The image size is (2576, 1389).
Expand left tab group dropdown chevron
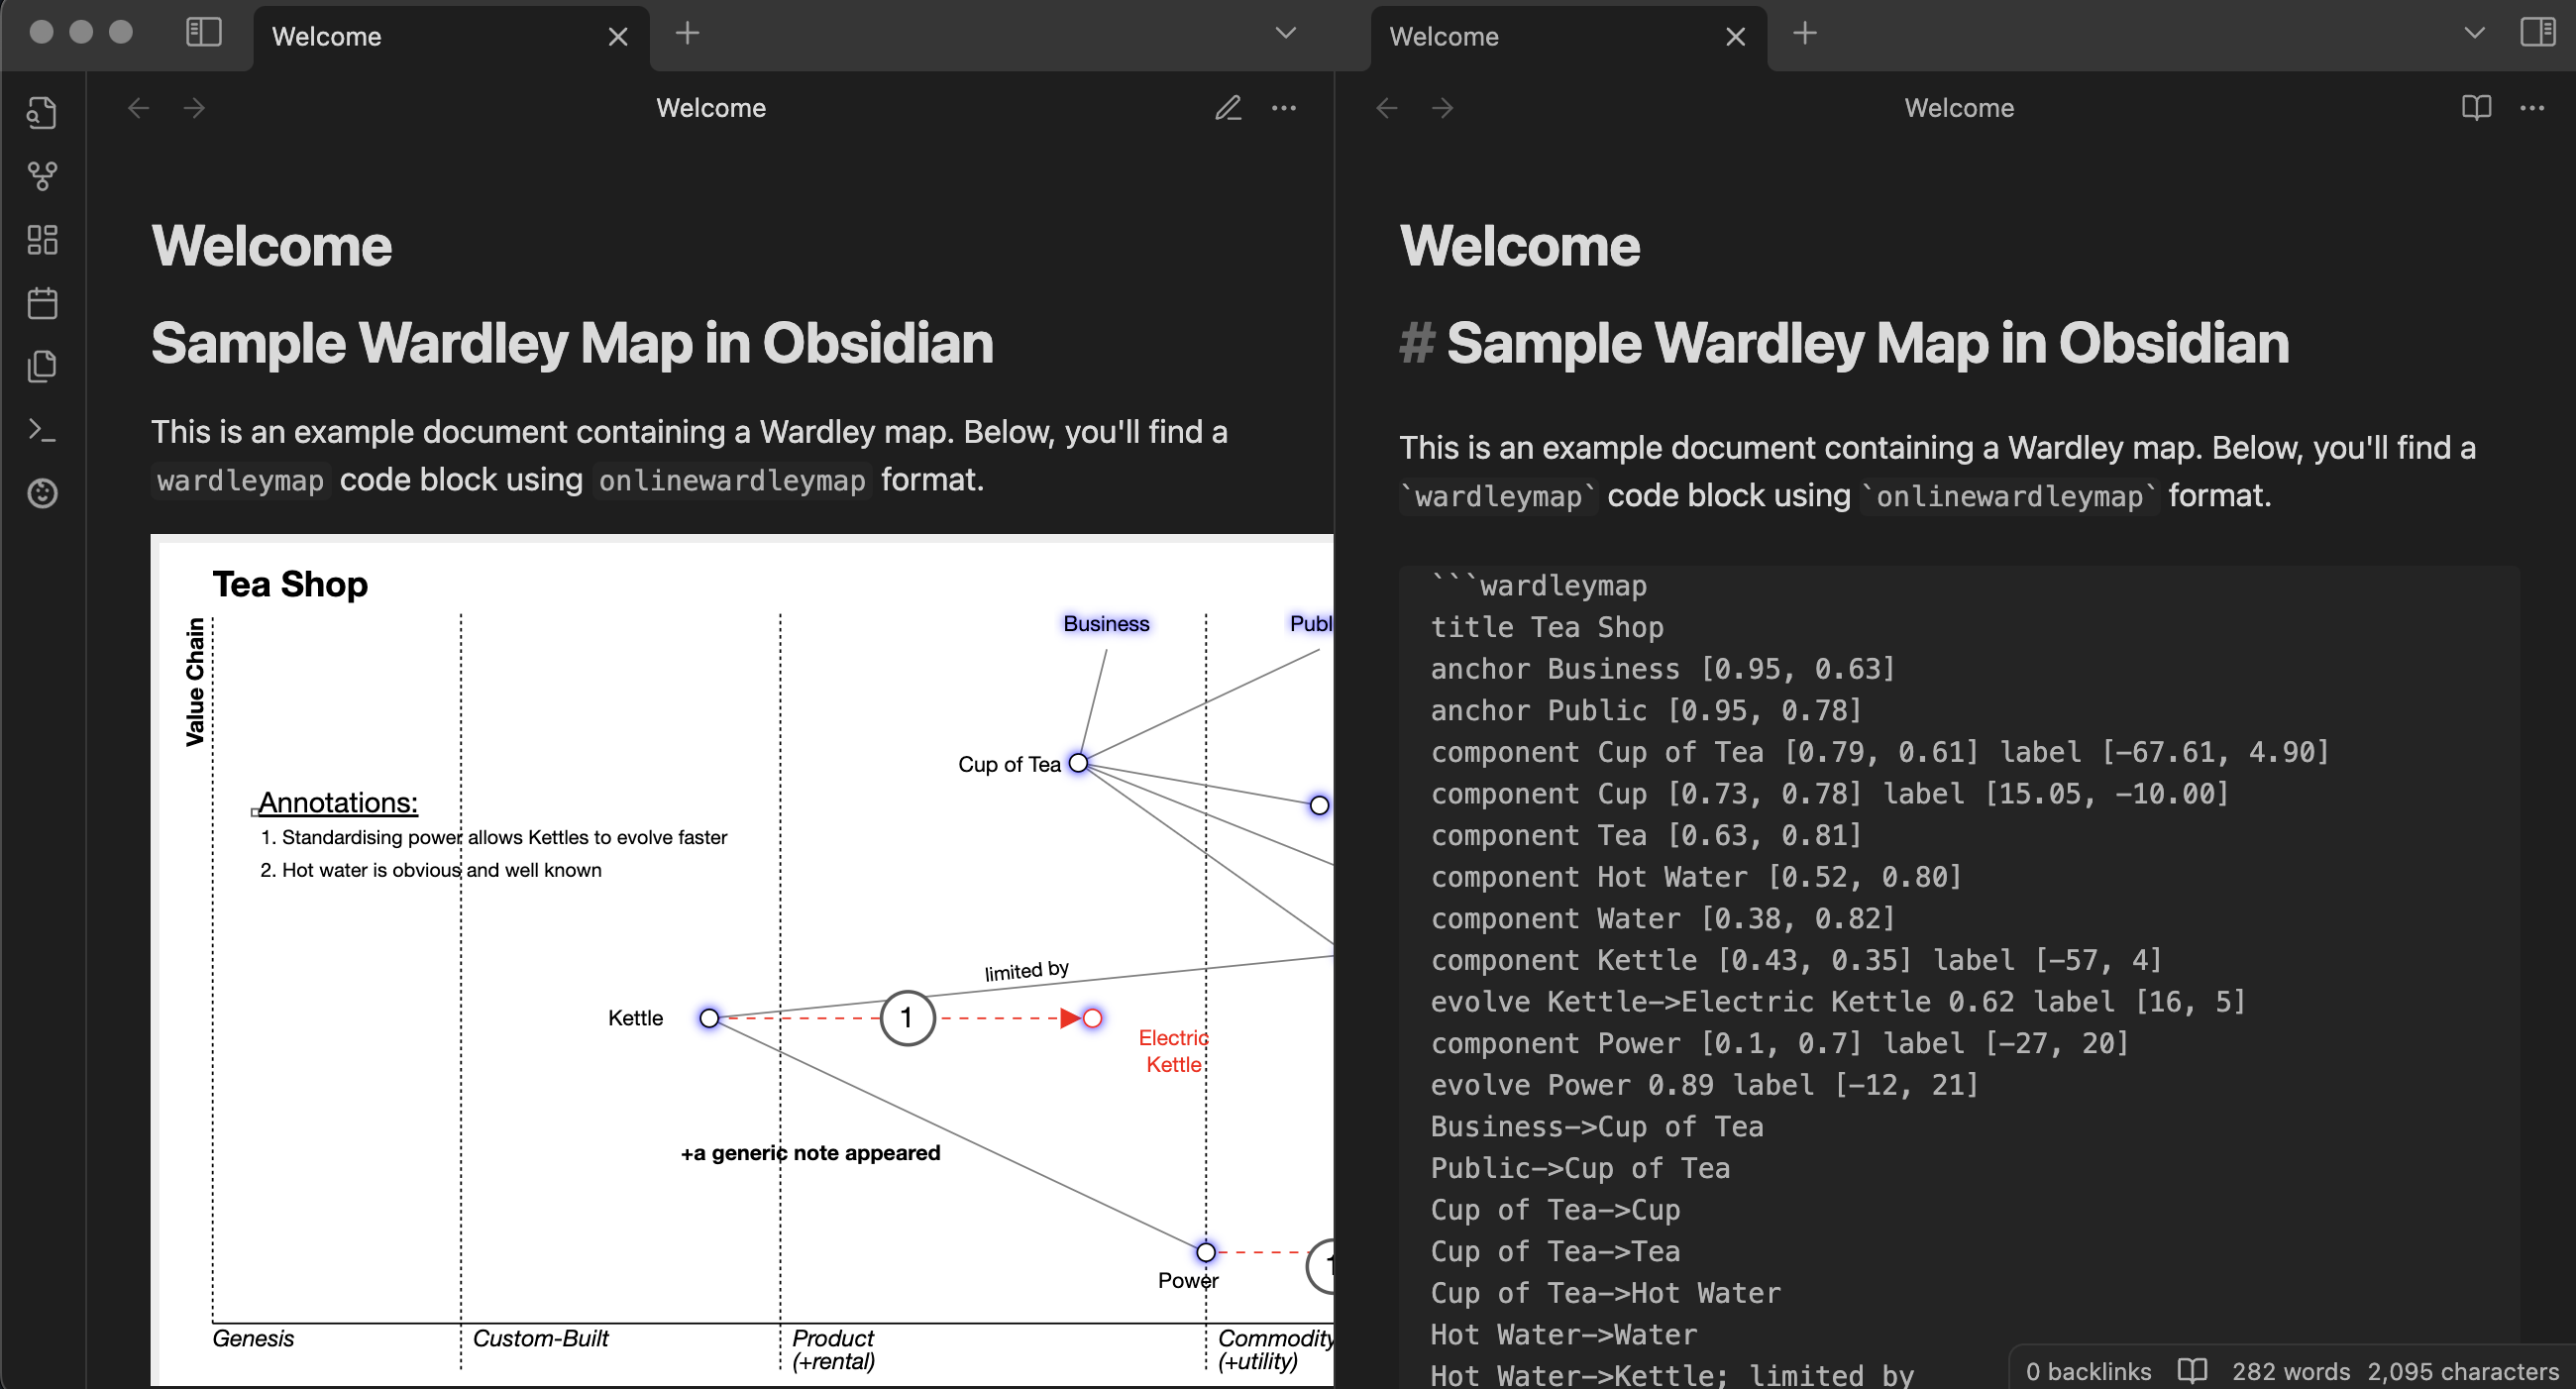point(1286,34)
